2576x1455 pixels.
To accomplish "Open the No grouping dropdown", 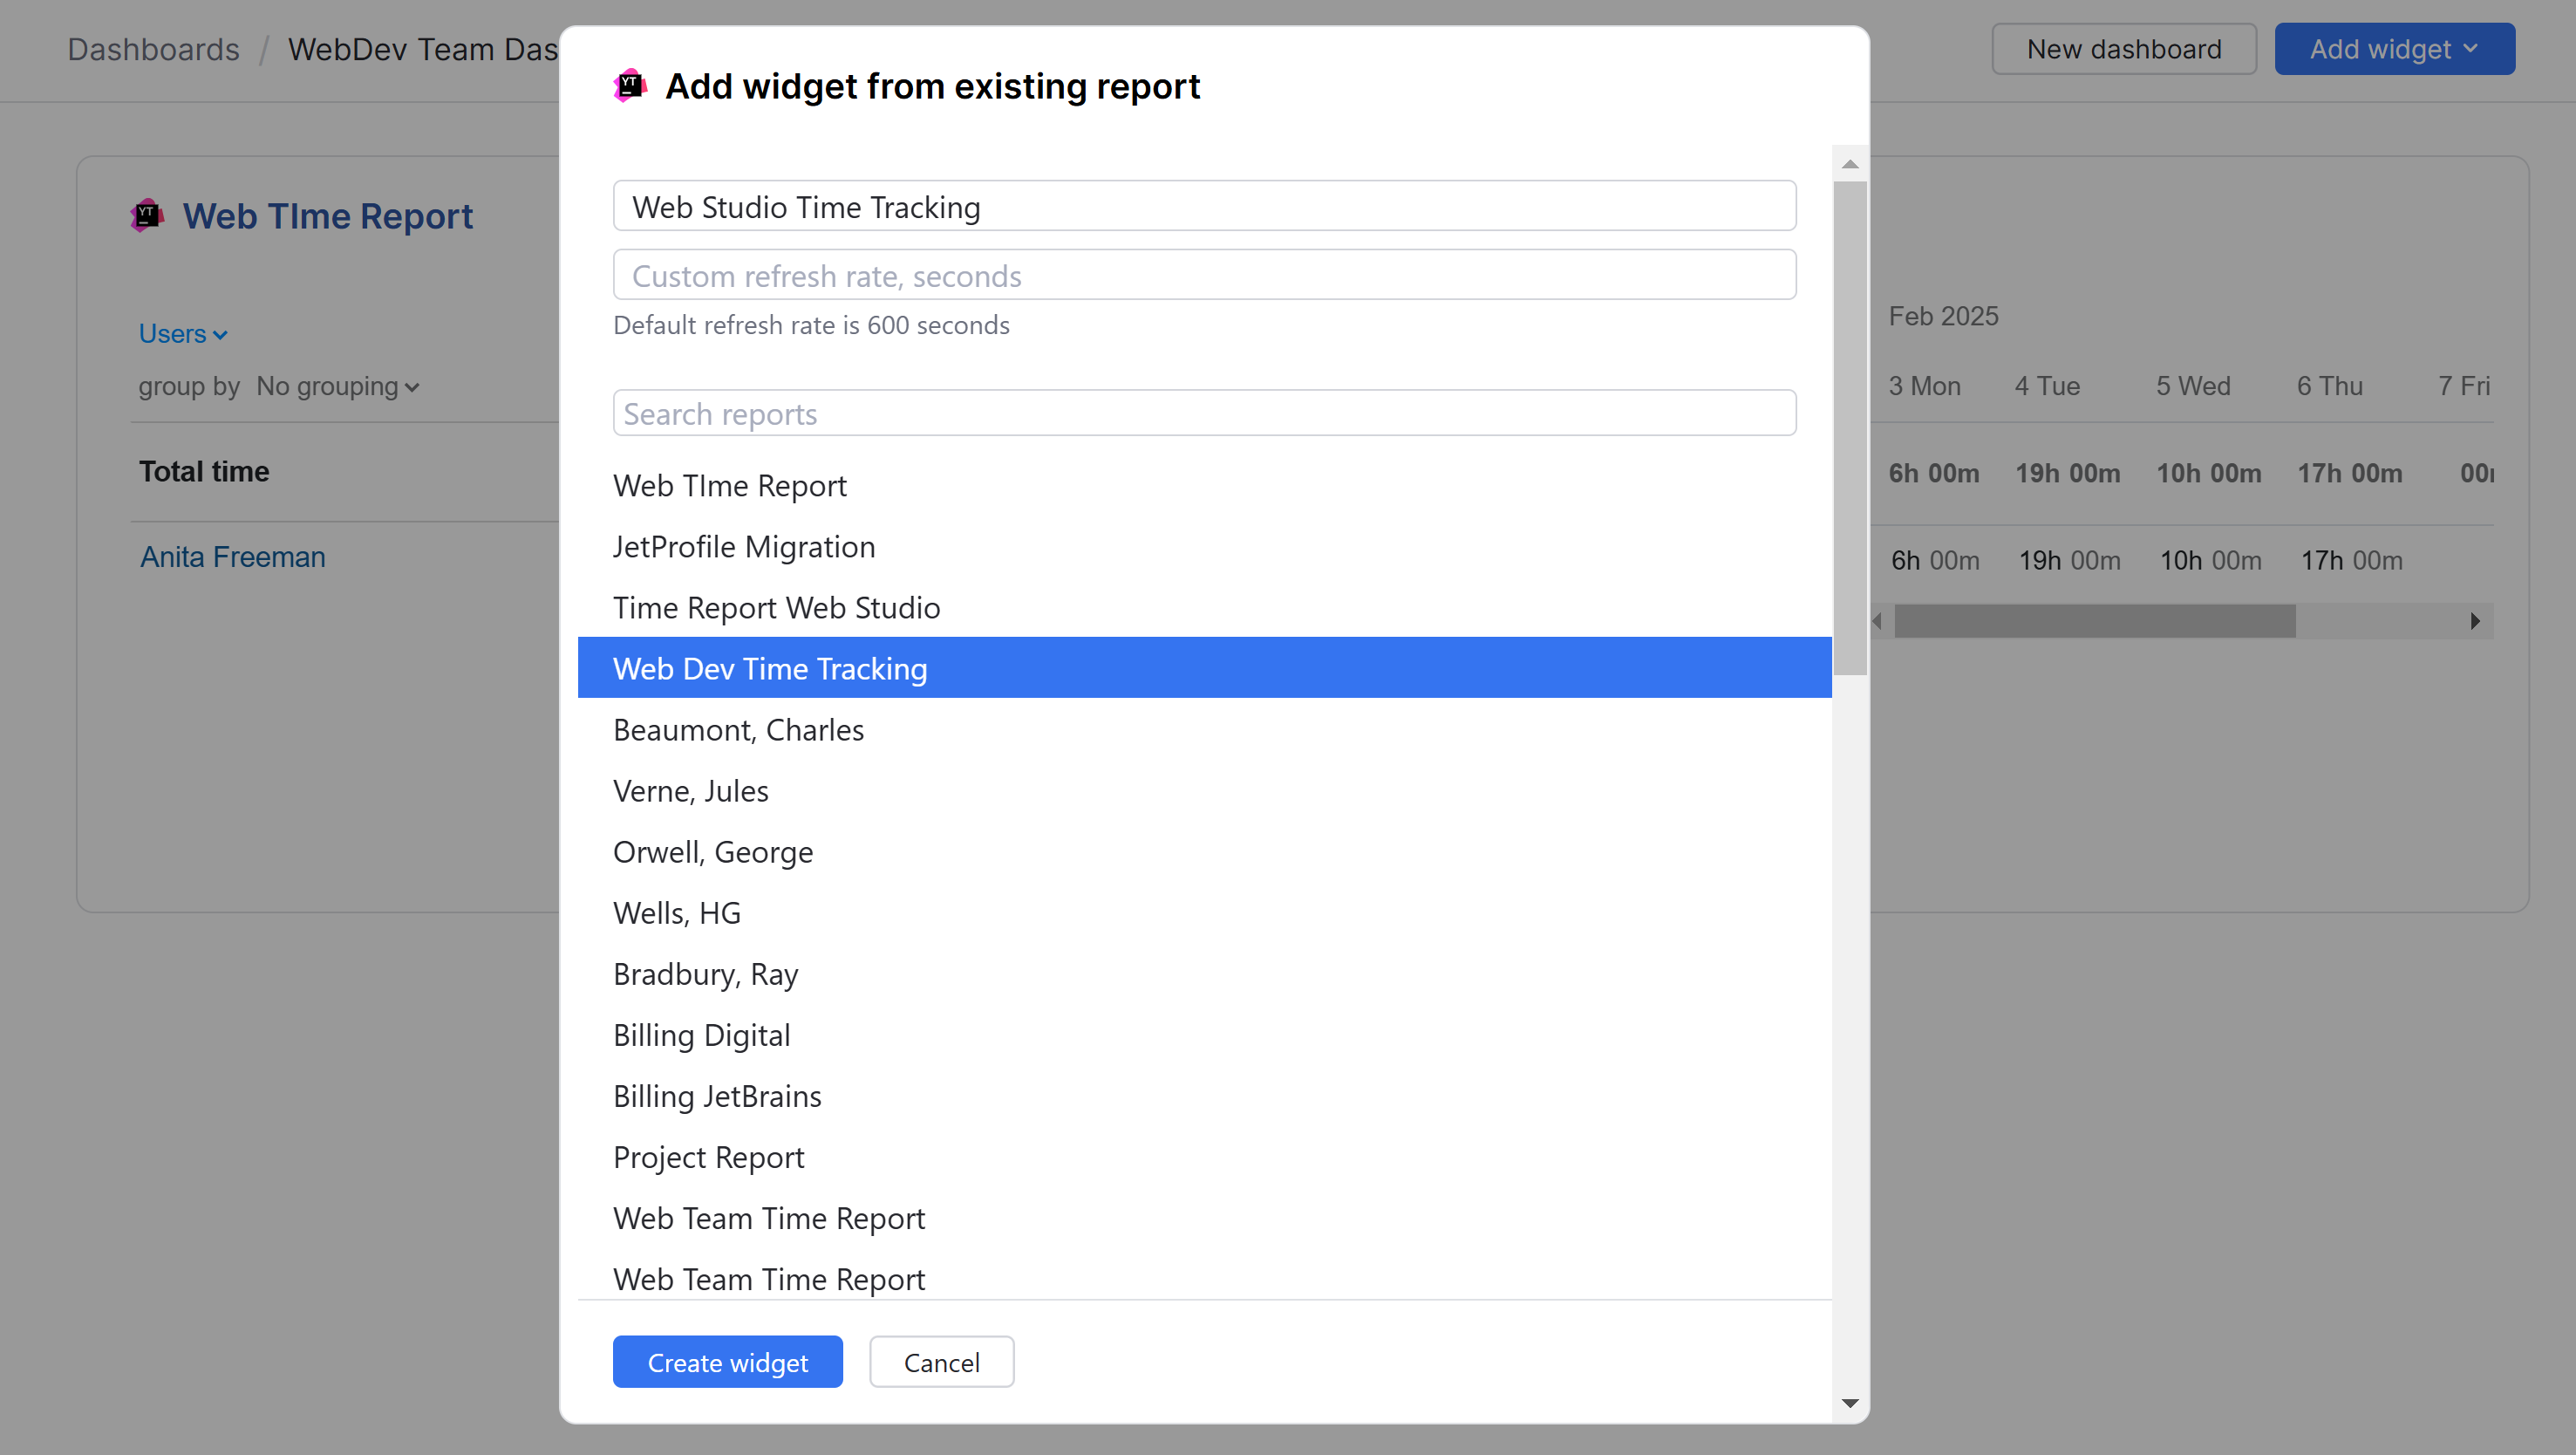I will 337,387.
